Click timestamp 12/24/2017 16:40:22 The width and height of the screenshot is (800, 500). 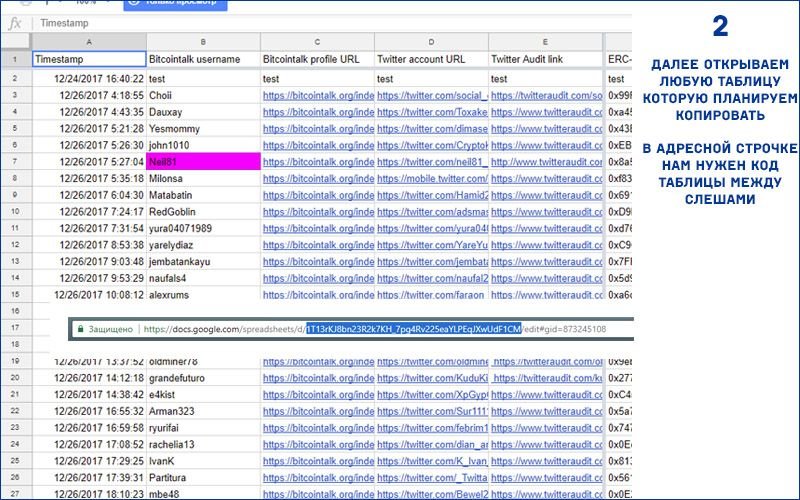[x=99, y=79]
